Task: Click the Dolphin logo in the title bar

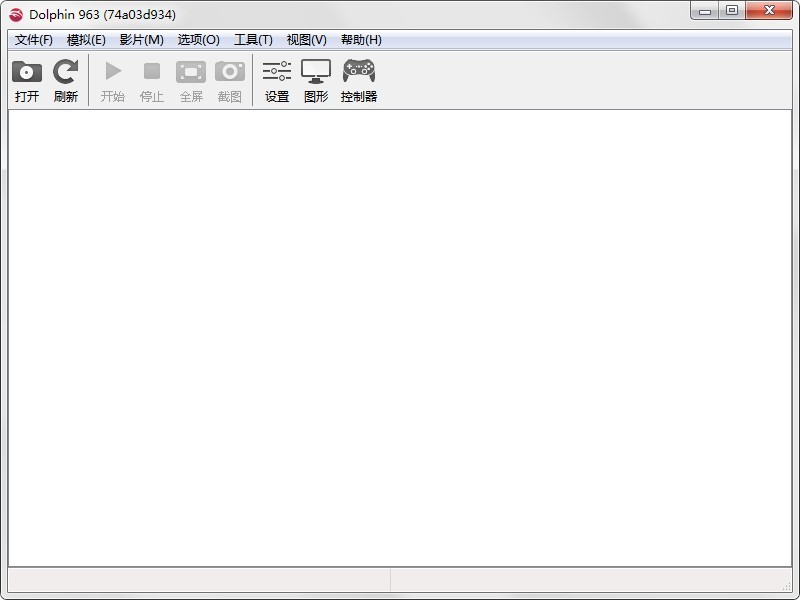Action: point(16,15)
